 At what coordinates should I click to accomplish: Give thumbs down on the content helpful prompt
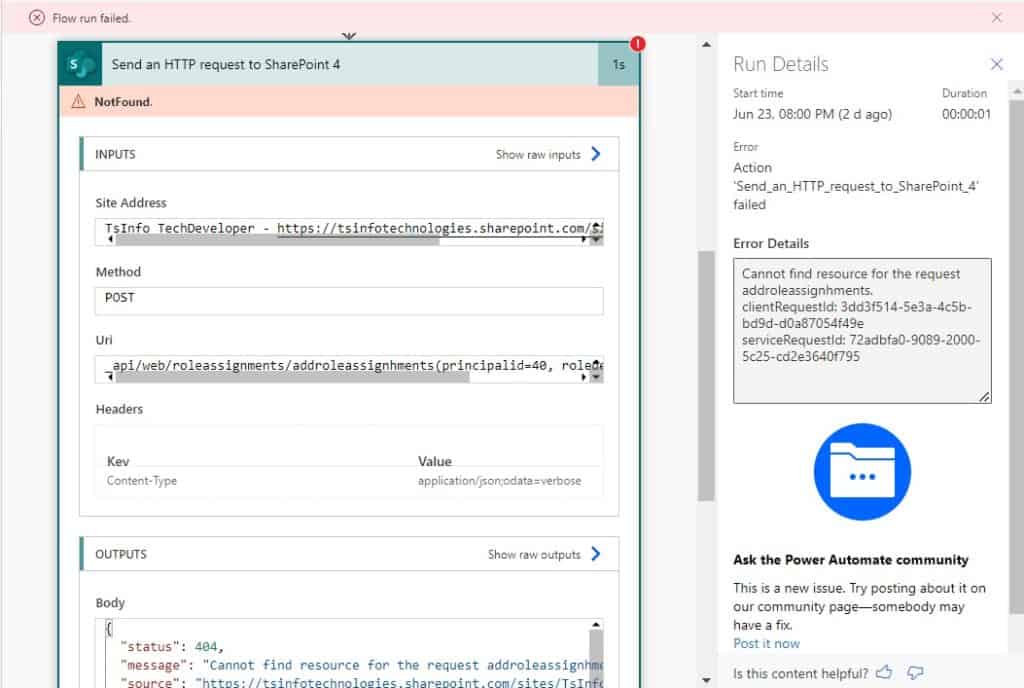coord(915,674)
